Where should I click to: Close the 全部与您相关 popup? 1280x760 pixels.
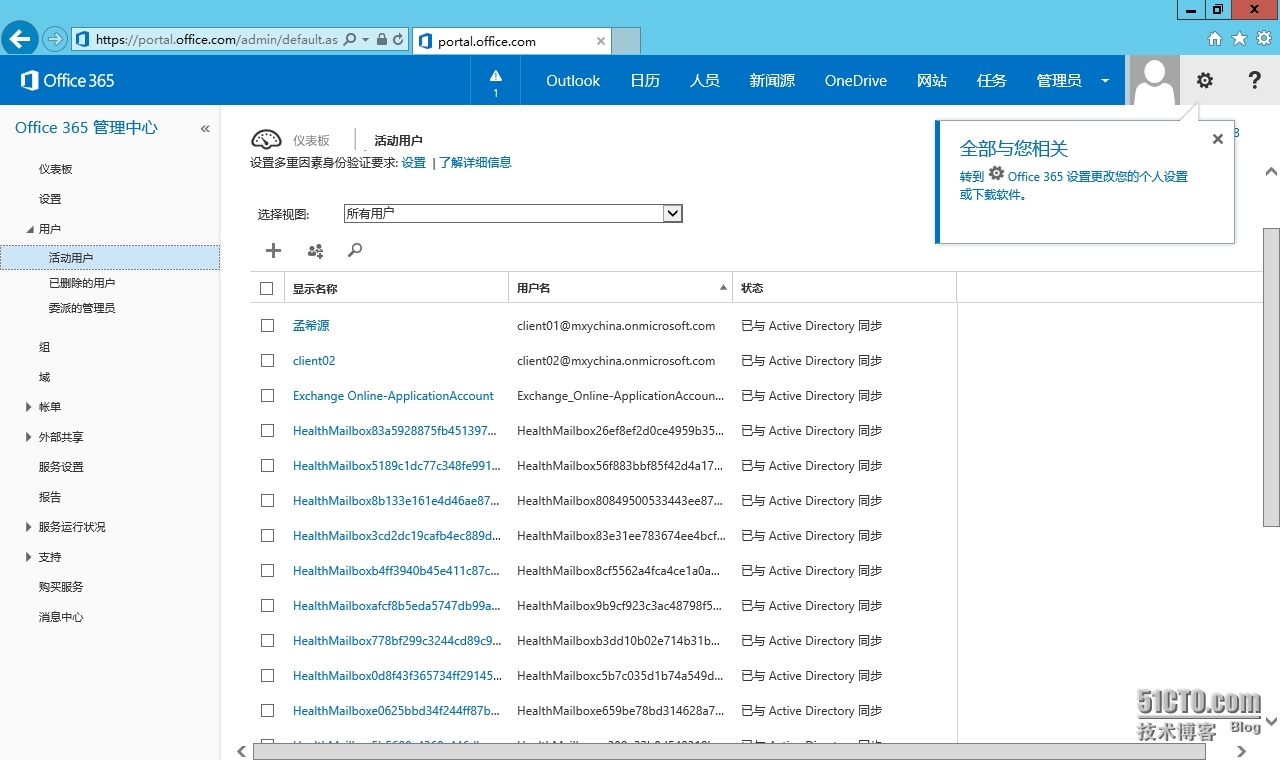coord(1217,140)
